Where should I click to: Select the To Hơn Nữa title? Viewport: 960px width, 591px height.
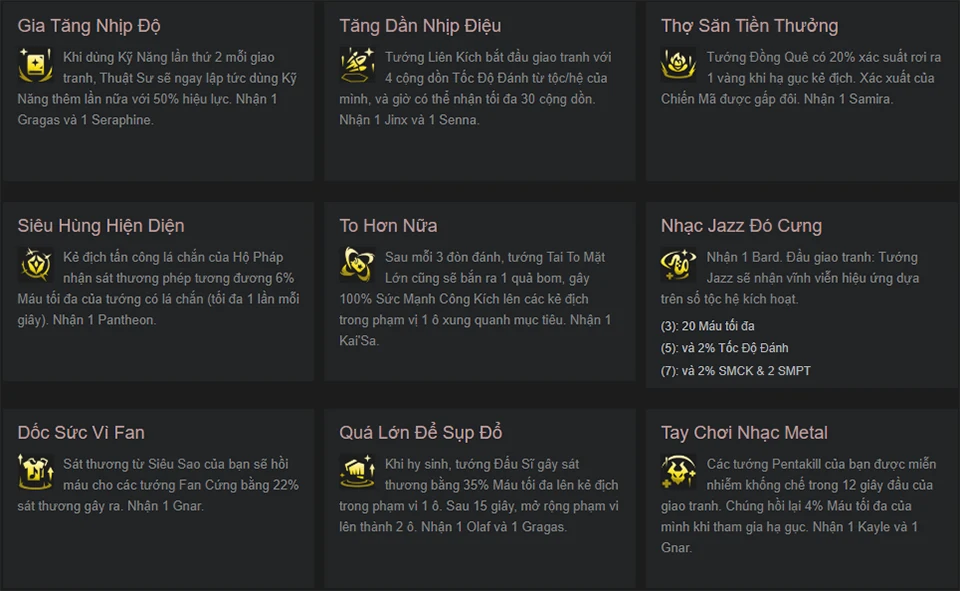[388, 226]
